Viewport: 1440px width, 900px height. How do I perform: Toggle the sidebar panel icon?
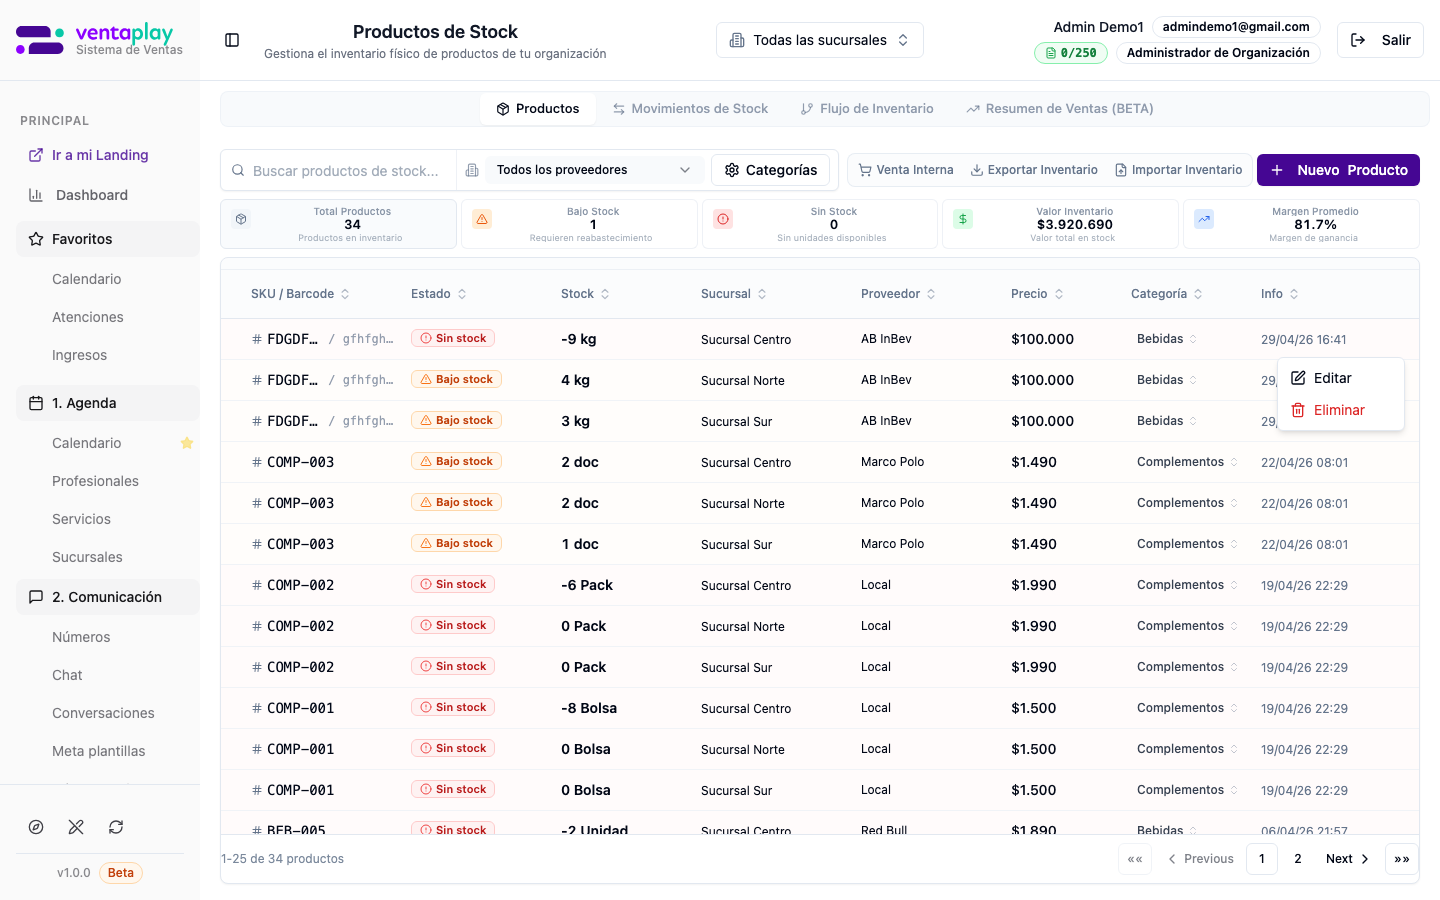click(232, 40)
